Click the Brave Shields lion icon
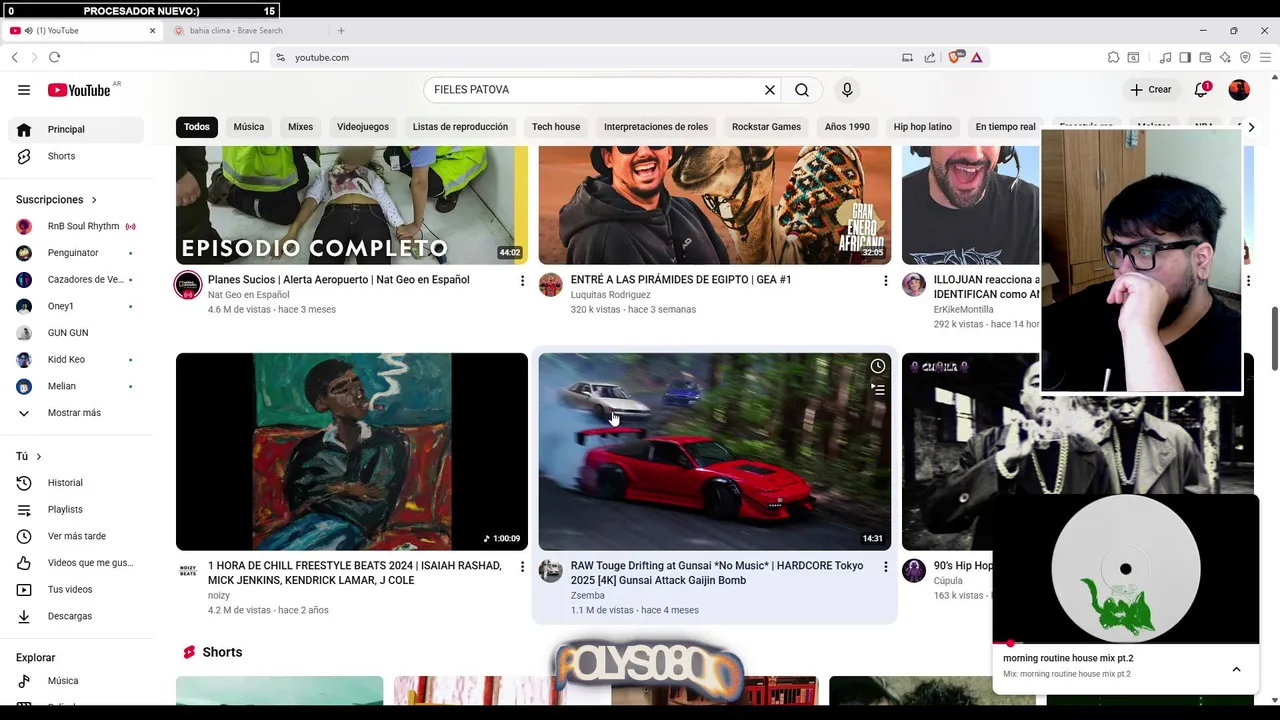Screen dimensions: 1280x720 coord(955,57)
